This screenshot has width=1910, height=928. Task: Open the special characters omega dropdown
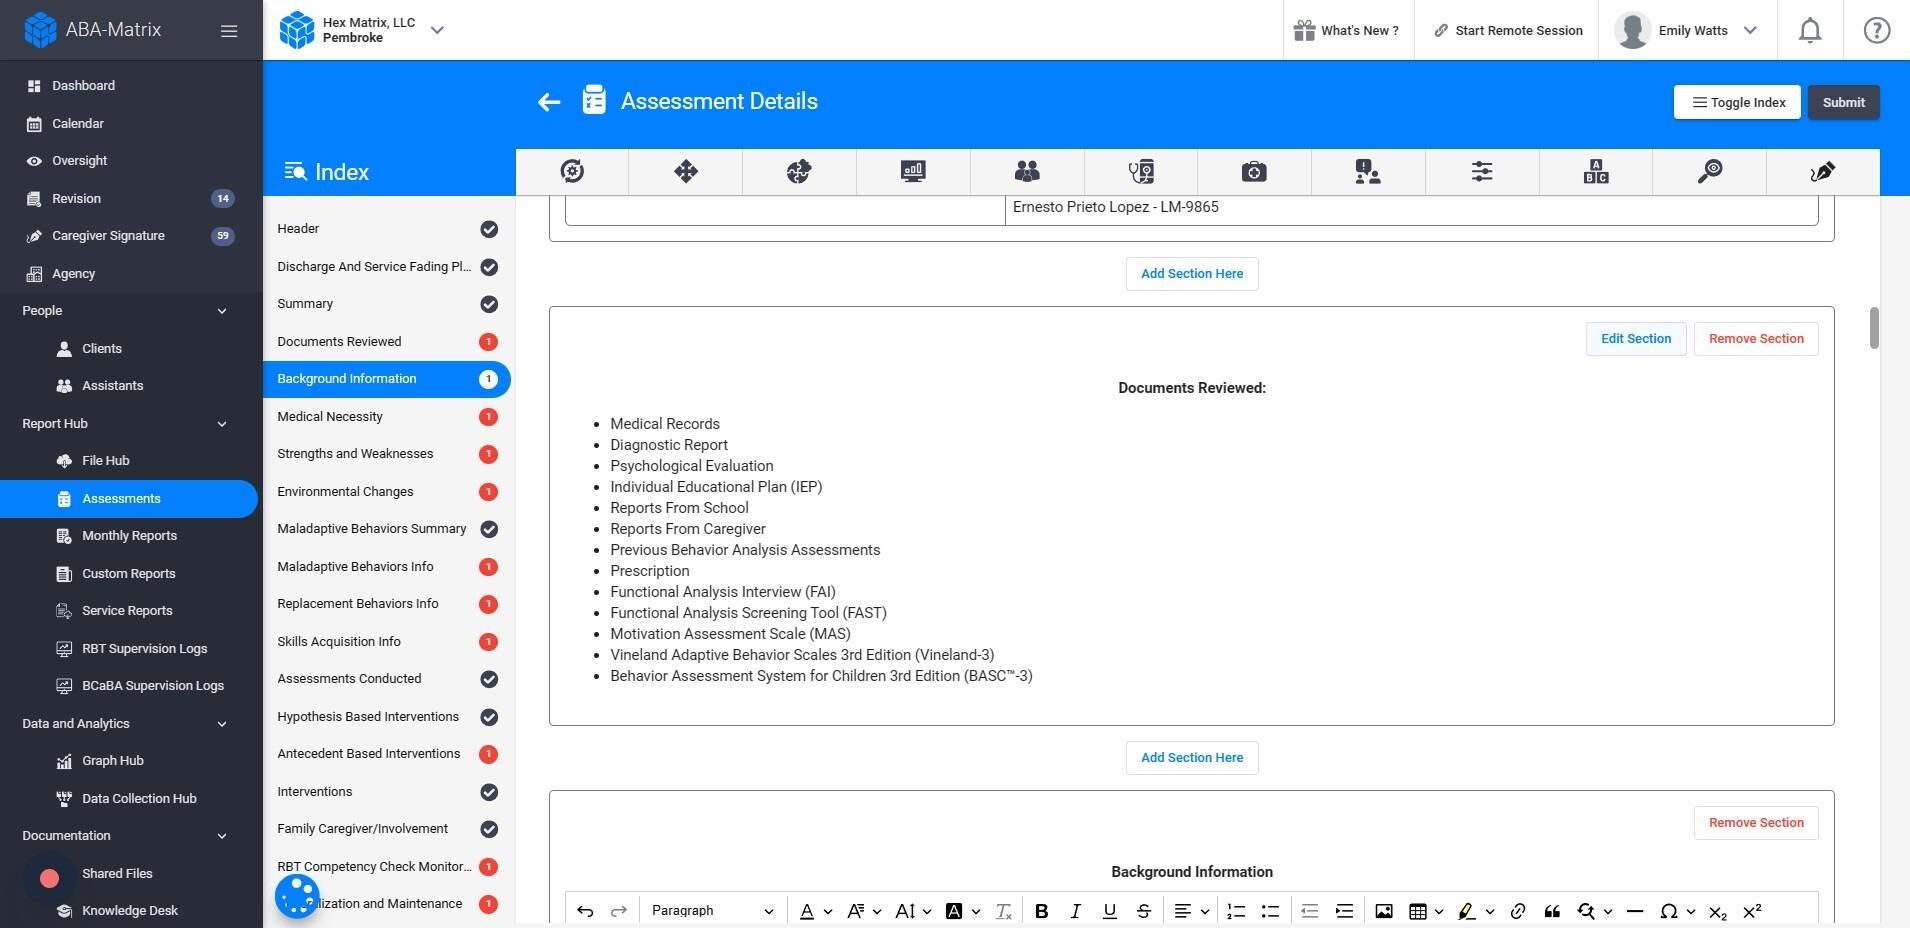point(1677,911)
